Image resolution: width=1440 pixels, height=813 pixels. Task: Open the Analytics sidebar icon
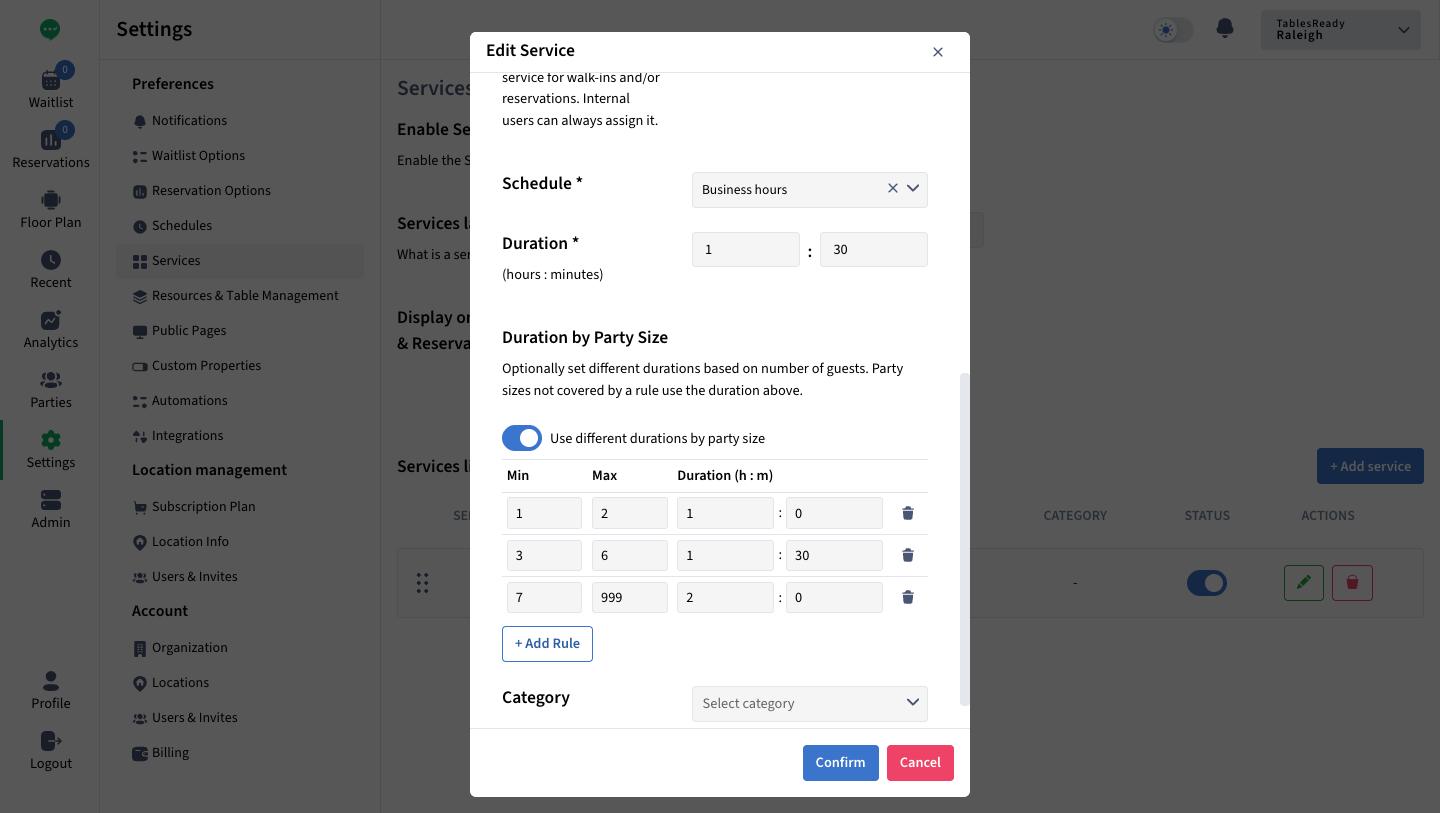point(51,330)
